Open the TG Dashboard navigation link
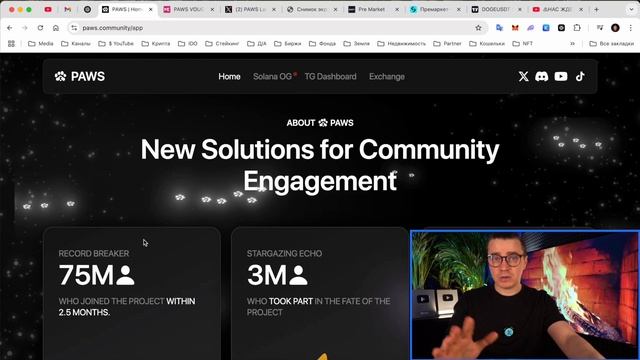Viewport: 640px width, 360px height. point(330,76)
